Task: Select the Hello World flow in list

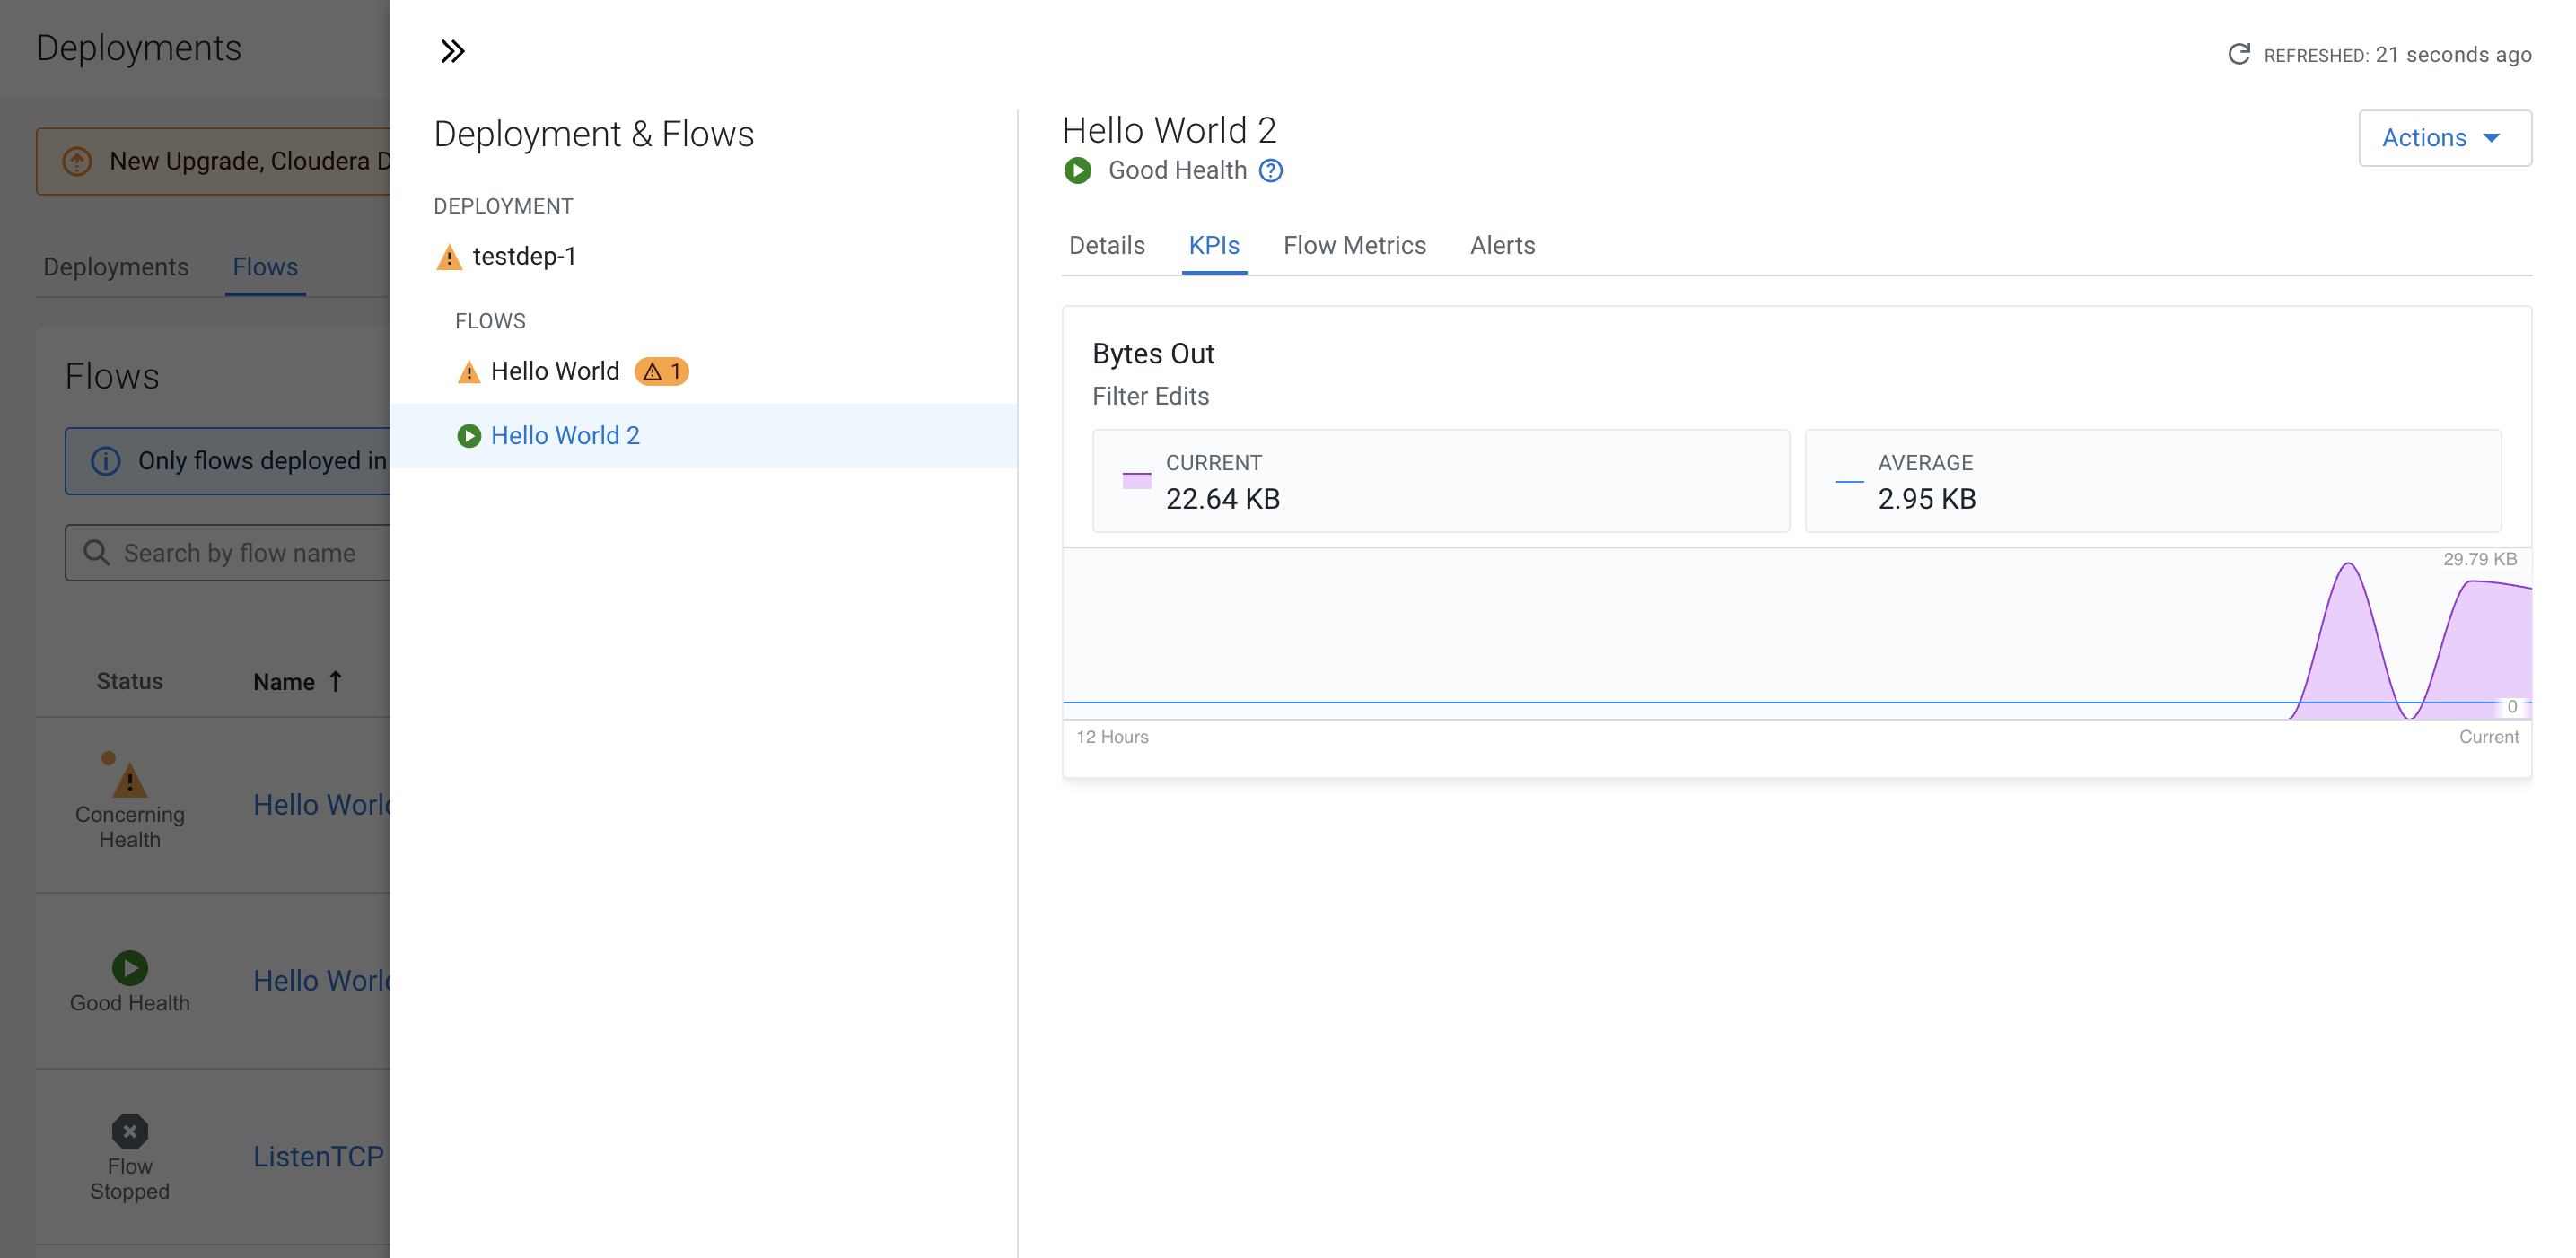Action: [x=555, y=371]
